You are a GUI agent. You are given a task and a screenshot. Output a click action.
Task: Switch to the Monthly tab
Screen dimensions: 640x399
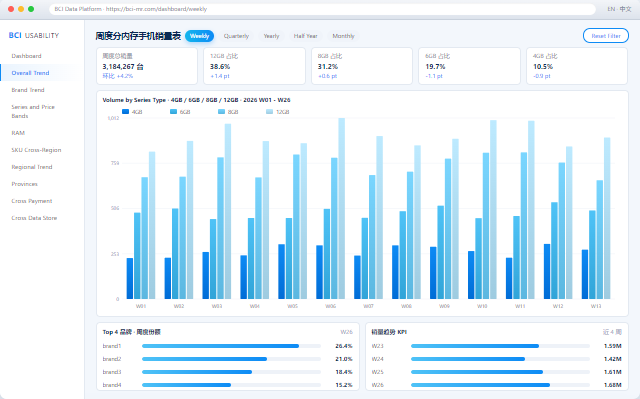[343, 36]
